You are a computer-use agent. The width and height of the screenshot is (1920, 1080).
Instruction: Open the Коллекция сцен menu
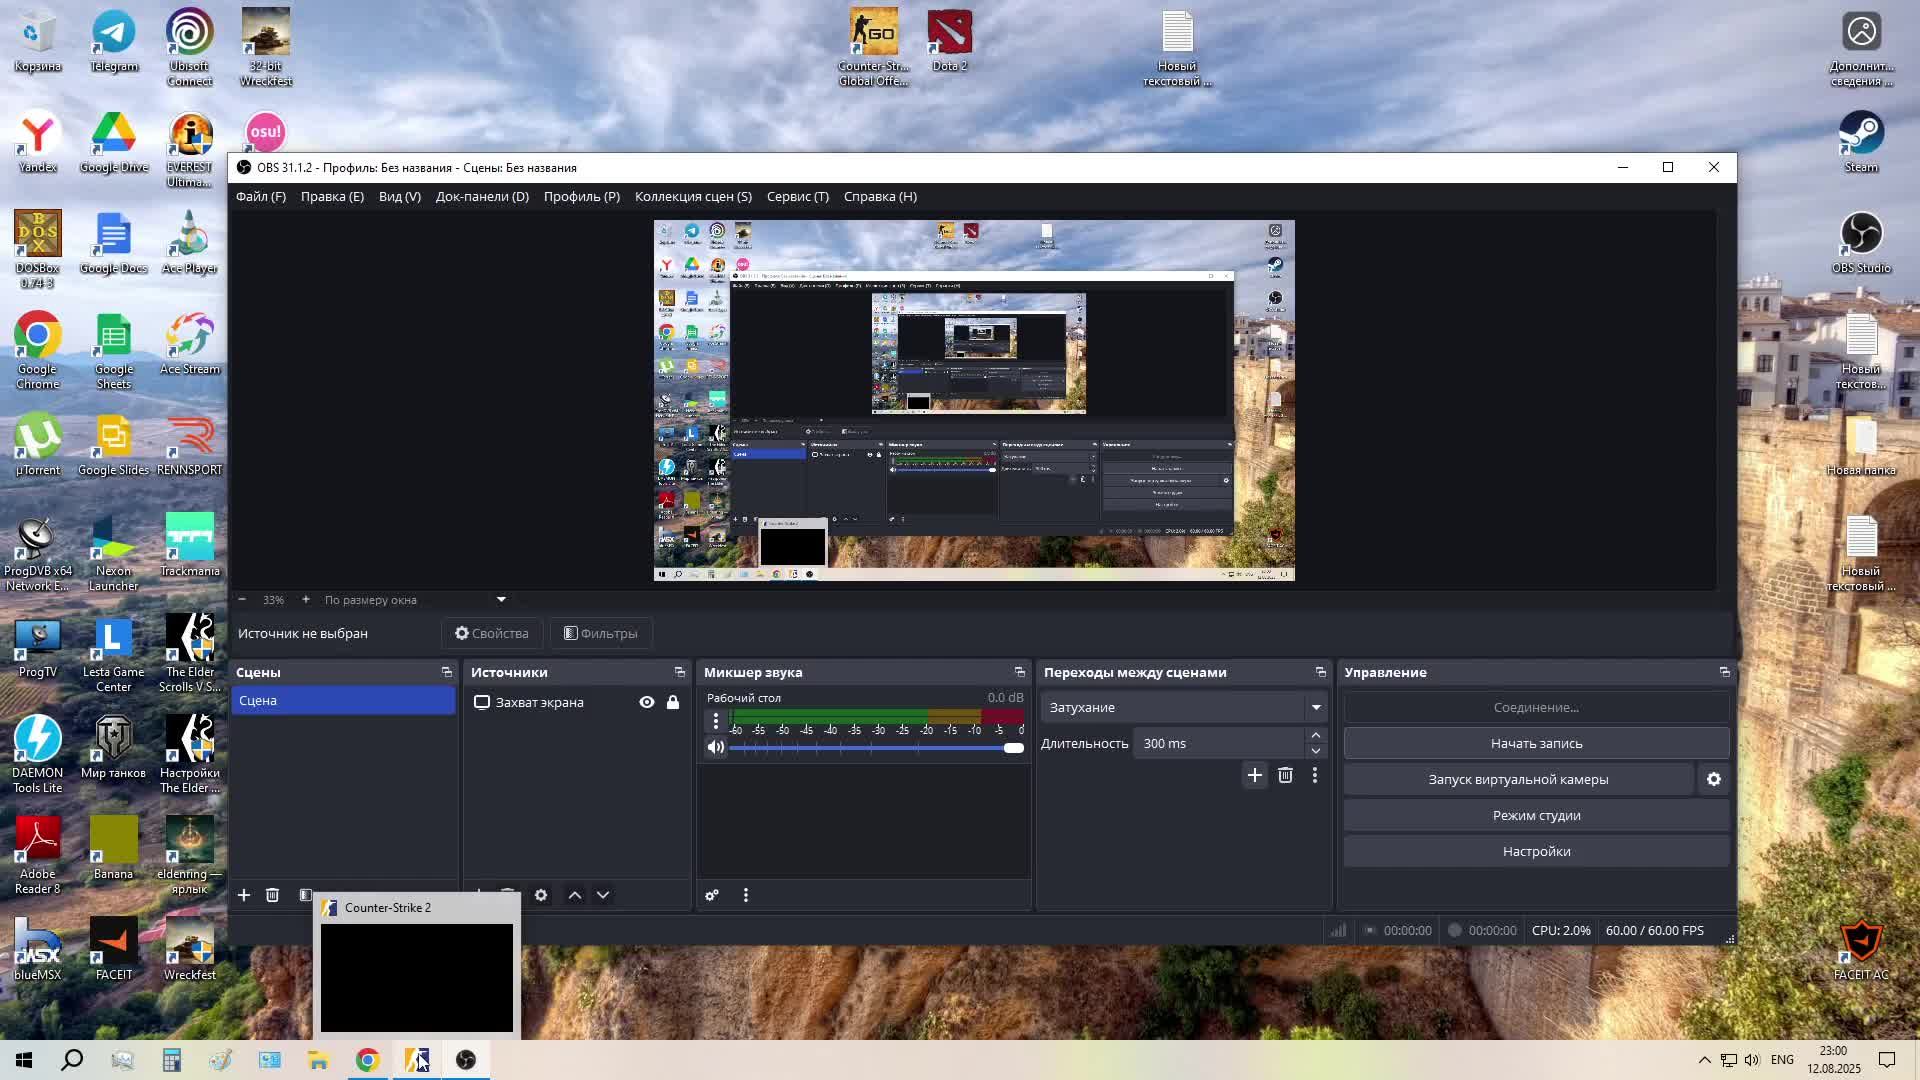pyautogui.click(x=693, y=196)
